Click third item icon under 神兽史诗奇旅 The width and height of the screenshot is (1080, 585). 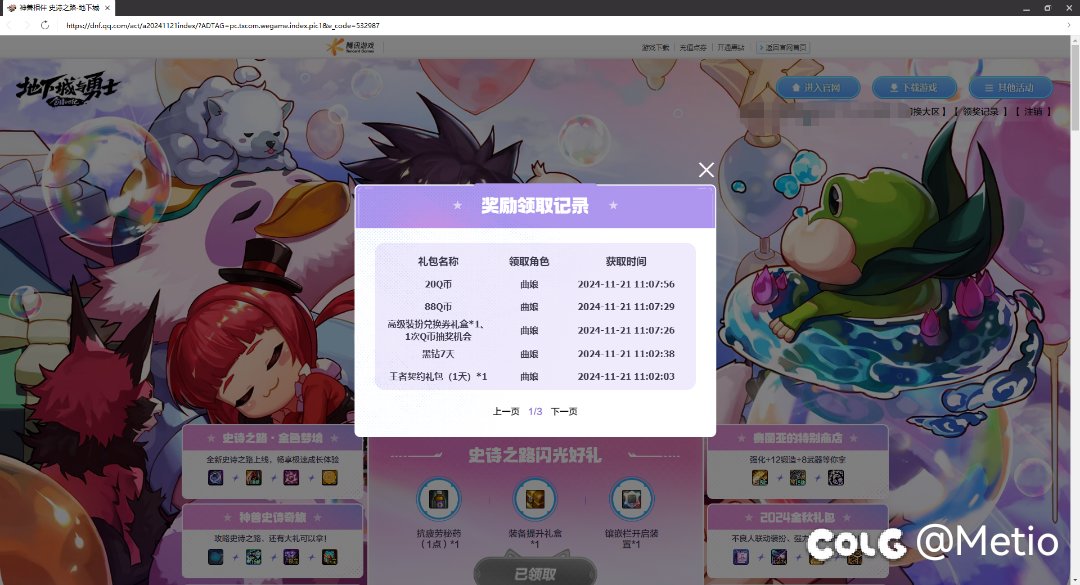(x=291, y=557)
